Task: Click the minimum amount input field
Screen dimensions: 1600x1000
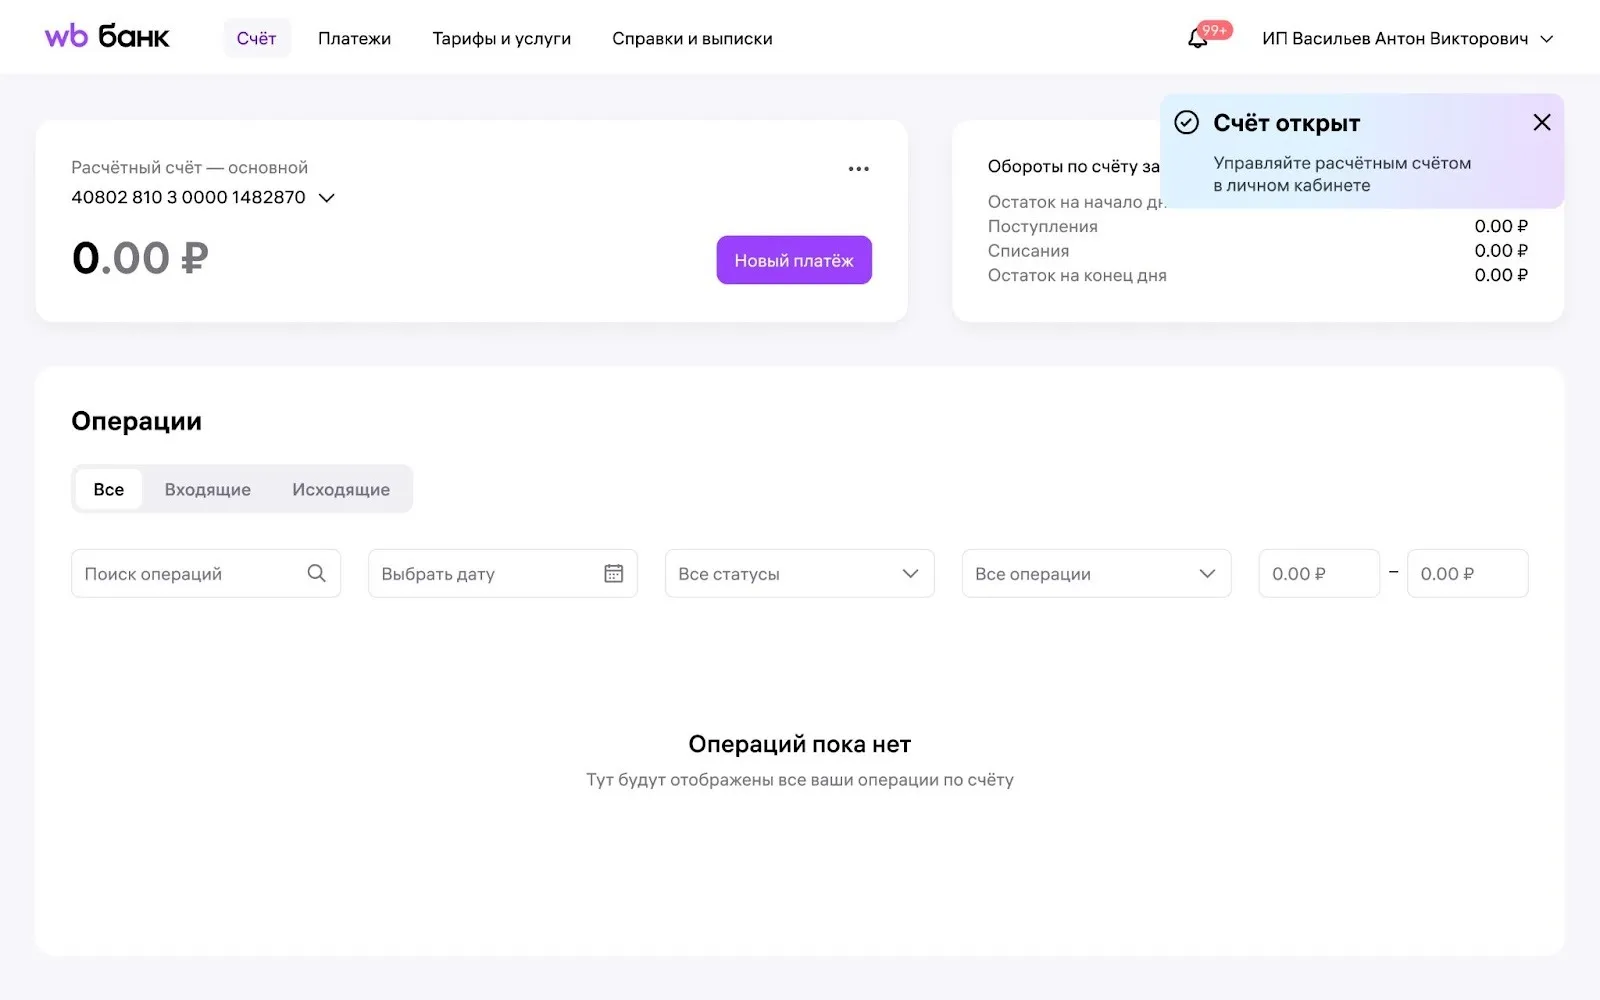Action: 1318,573
